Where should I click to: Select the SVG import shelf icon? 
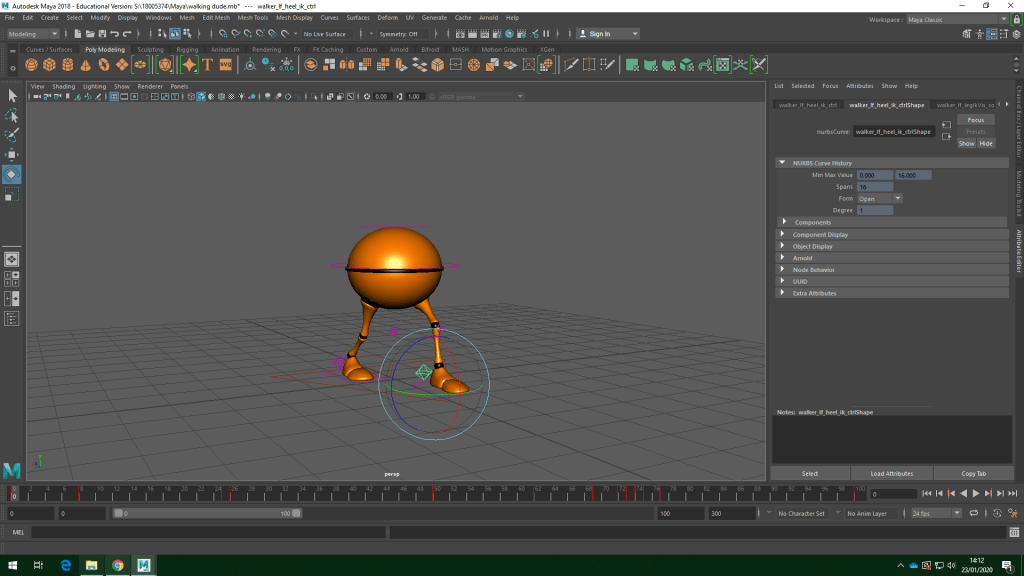[x=226, y=65]
